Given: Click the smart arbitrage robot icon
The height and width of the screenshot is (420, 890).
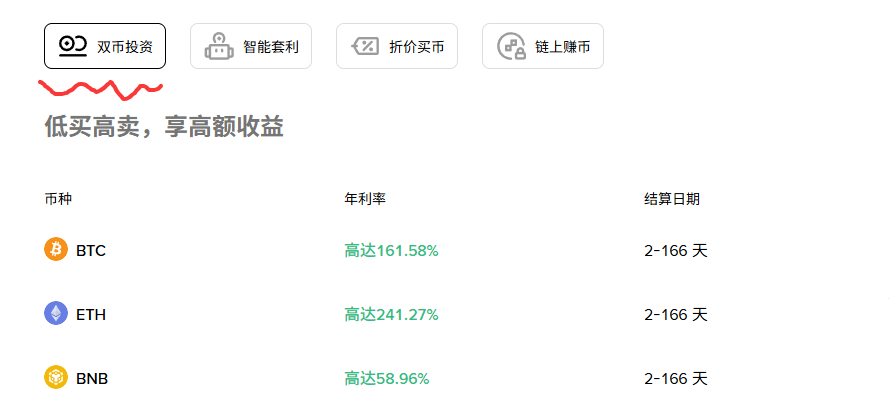Looking at the screenshot, I should point(219,46).
